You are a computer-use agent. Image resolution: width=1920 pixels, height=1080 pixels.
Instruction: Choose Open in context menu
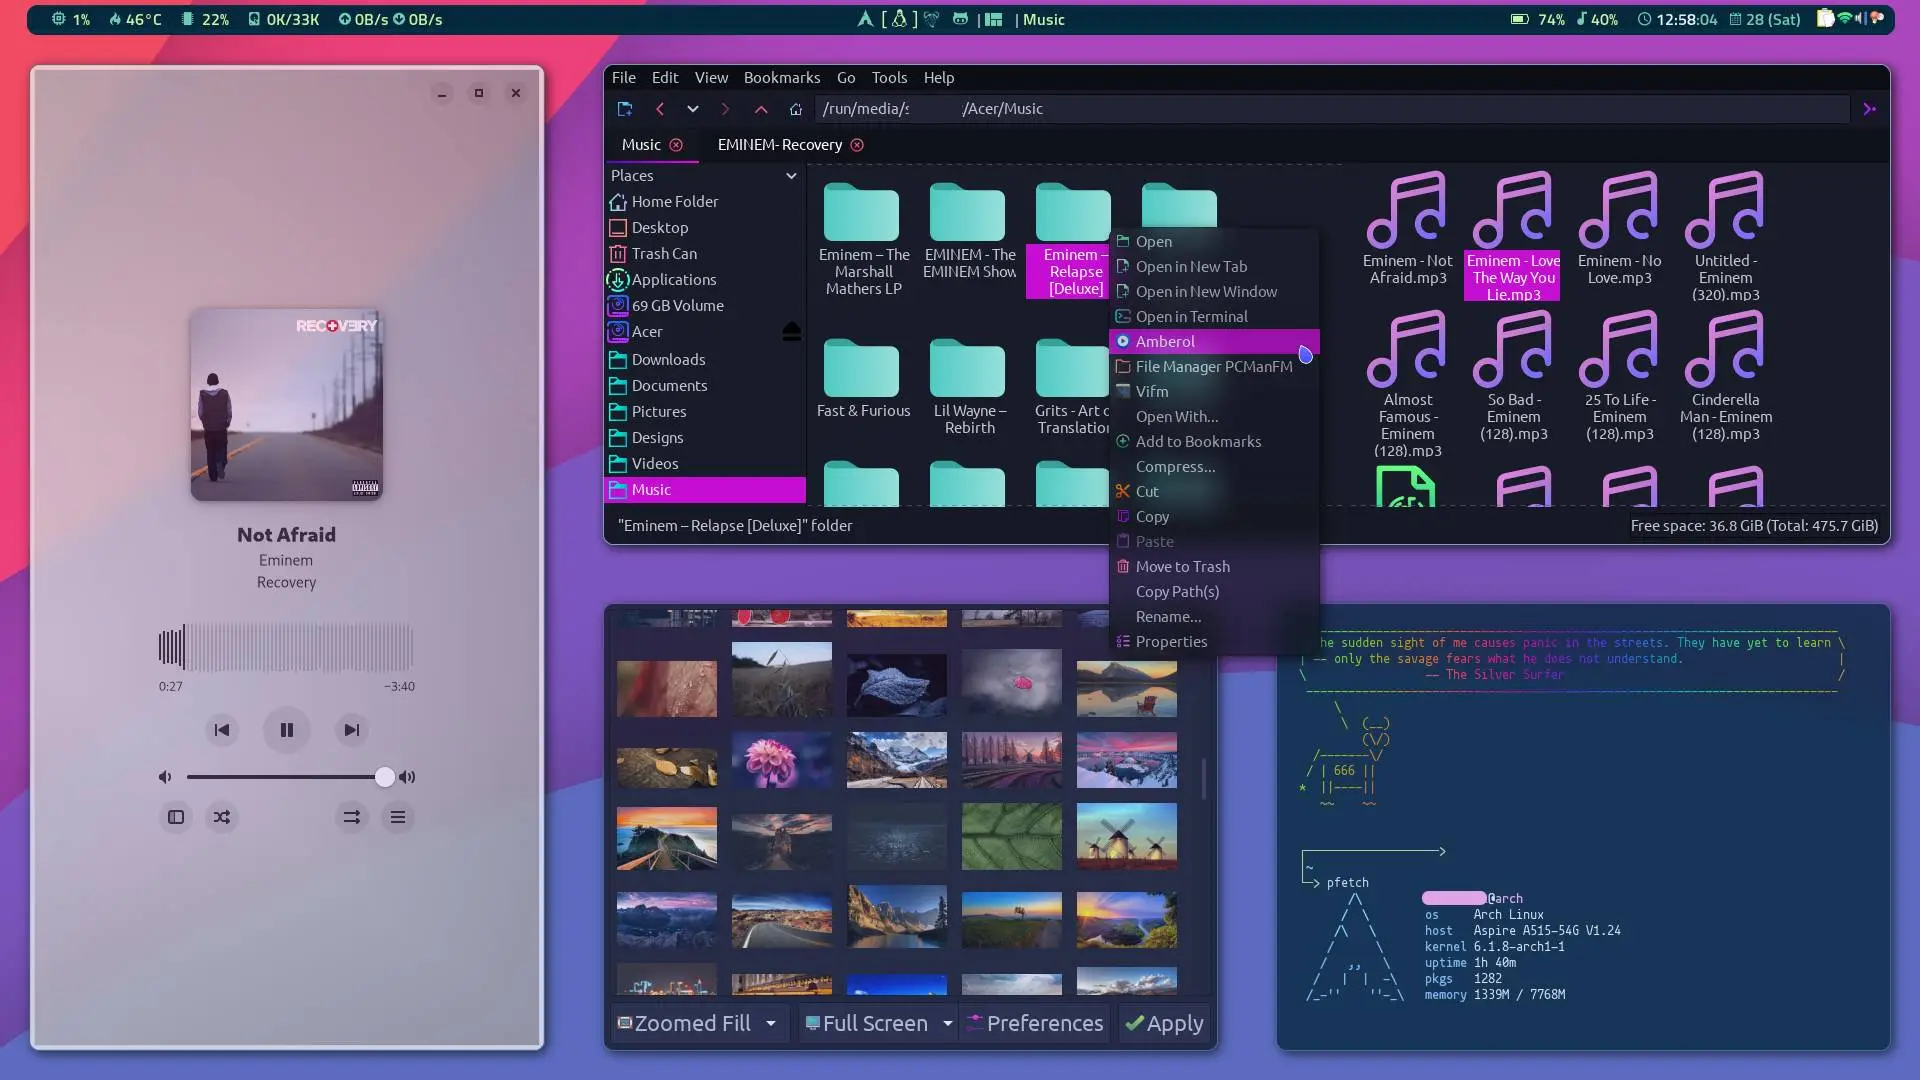[x=1214, y=241]
